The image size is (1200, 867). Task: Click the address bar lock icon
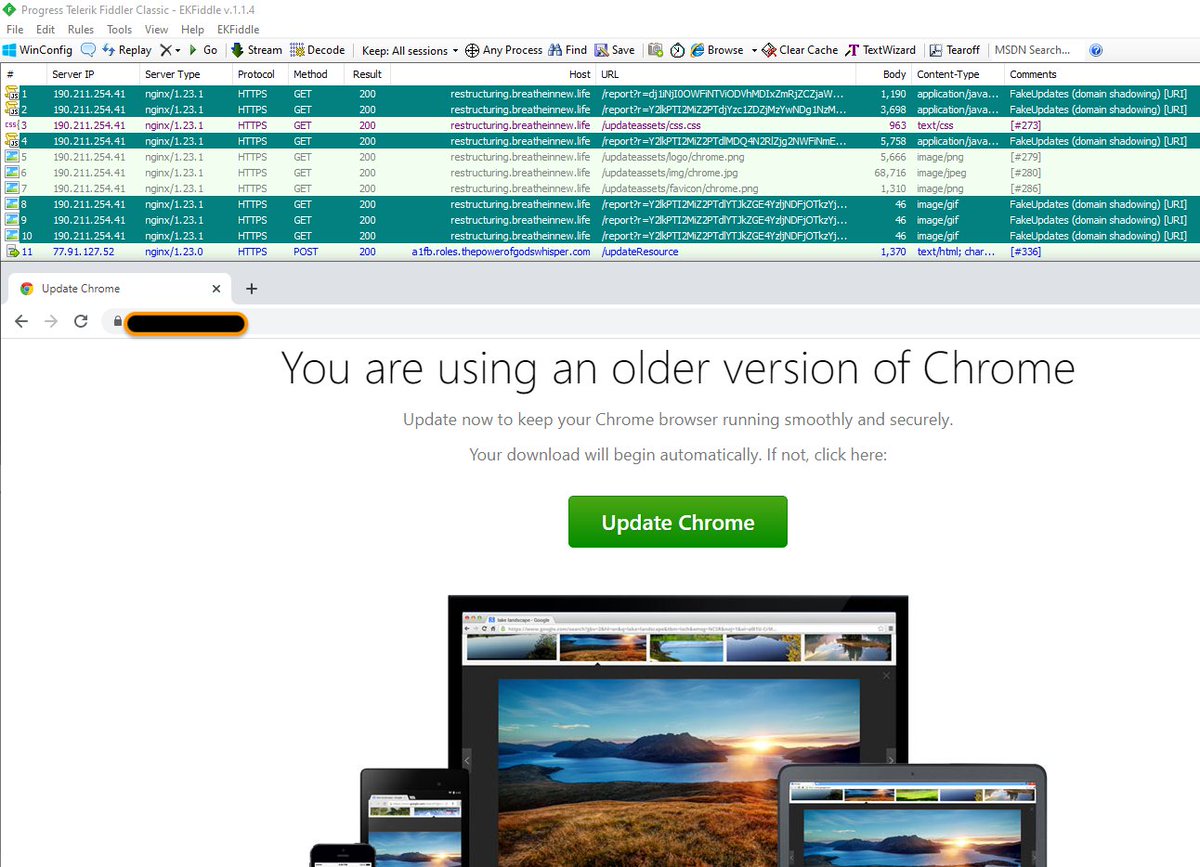pos(118,322)
